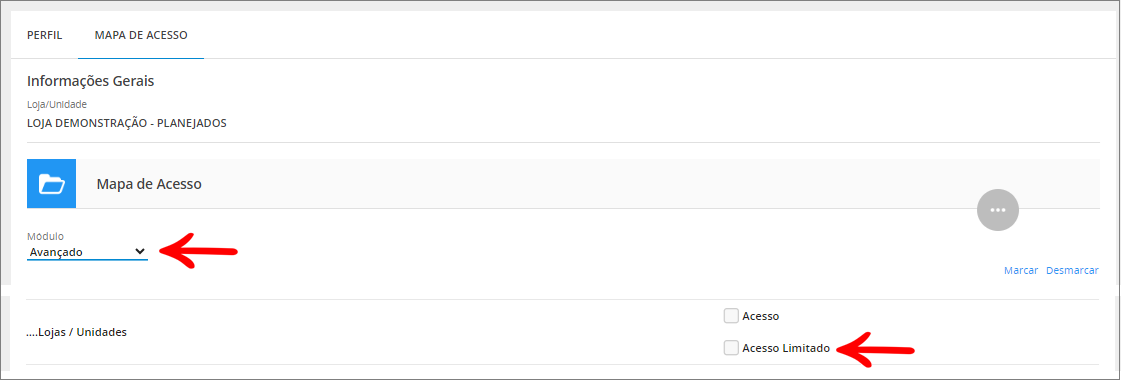Screen dimensions: 1121x380
Task: Select the ....Lojas / Unidades permission row
Action: [563, 332]
